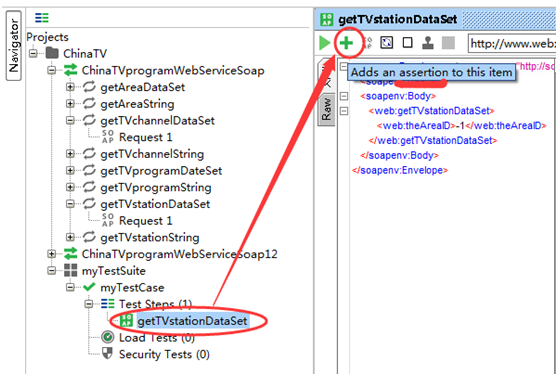
Task: Click the grid list icon above Projects
Action: pos(42,17)
